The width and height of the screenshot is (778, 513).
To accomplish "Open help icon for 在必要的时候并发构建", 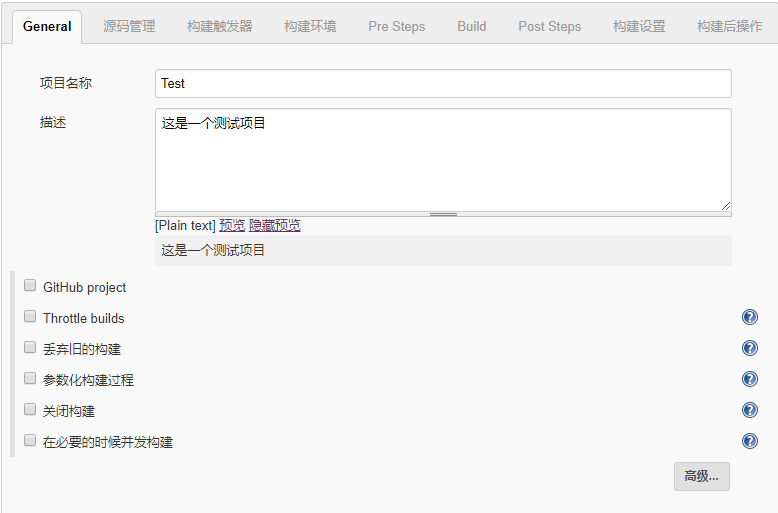I will (x=750, y=441).
